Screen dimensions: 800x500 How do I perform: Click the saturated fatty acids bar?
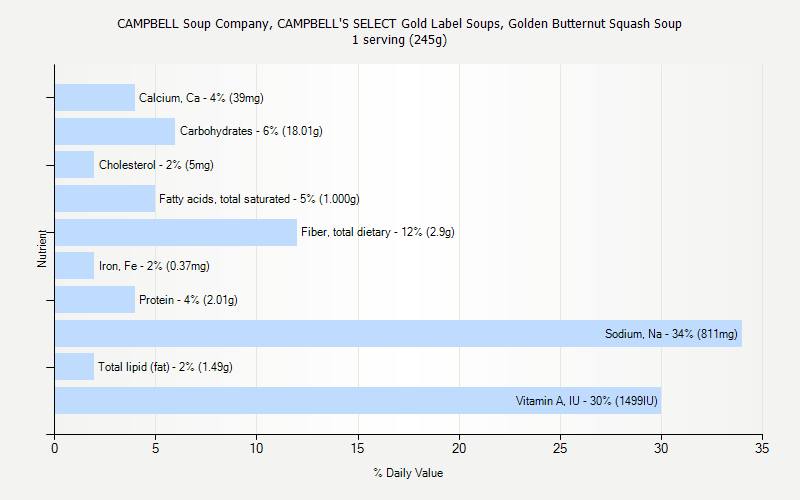pos(105,198)
